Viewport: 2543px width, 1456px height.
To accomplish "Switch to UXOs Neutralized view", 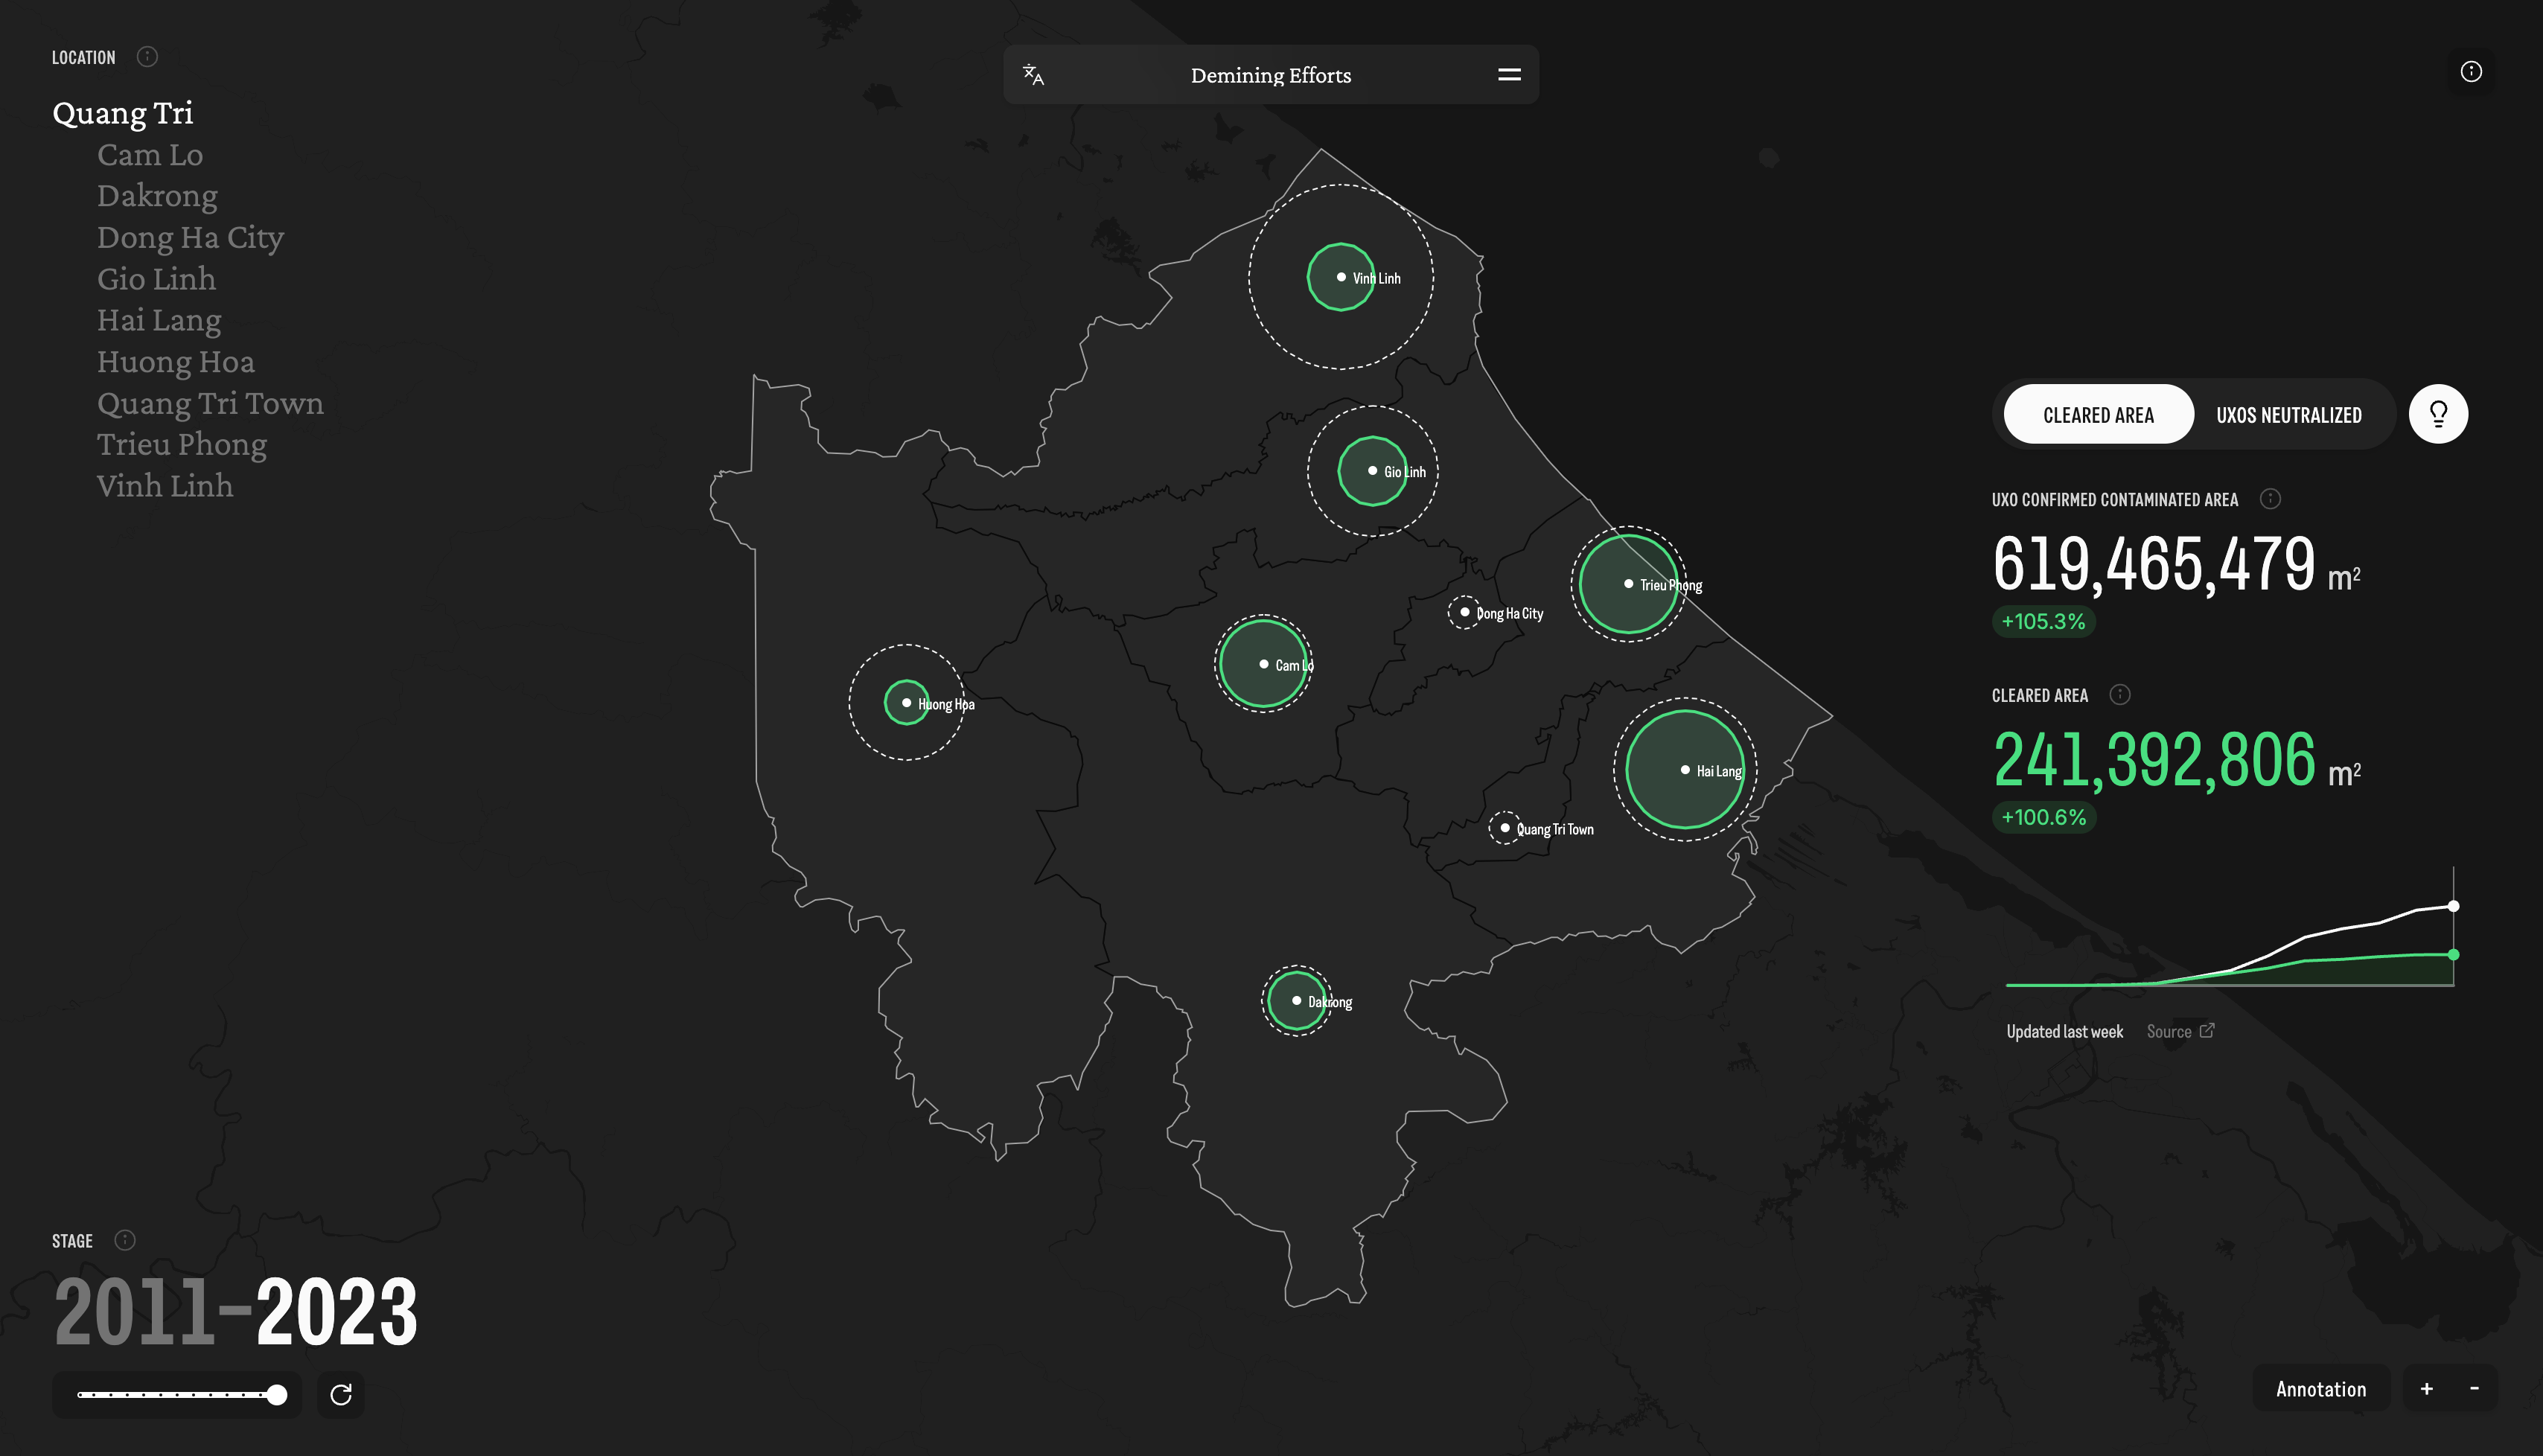I will [2288, 415].
